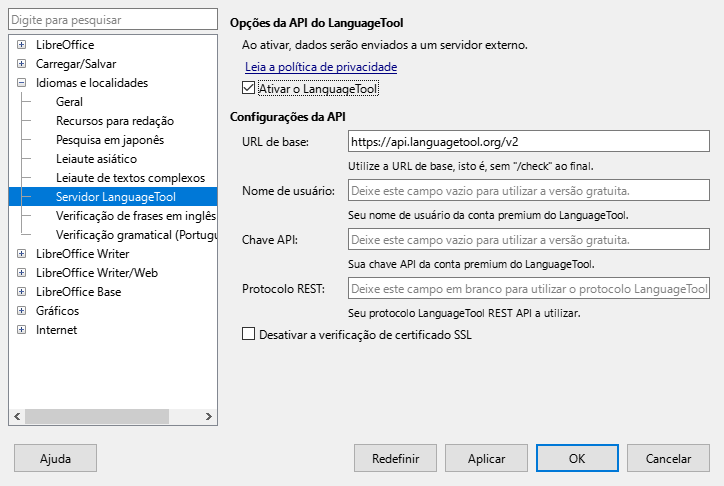Select Verificação gramatical (Português) item
This screenshot has height=486, width=724.
click(x=136, y=235)
